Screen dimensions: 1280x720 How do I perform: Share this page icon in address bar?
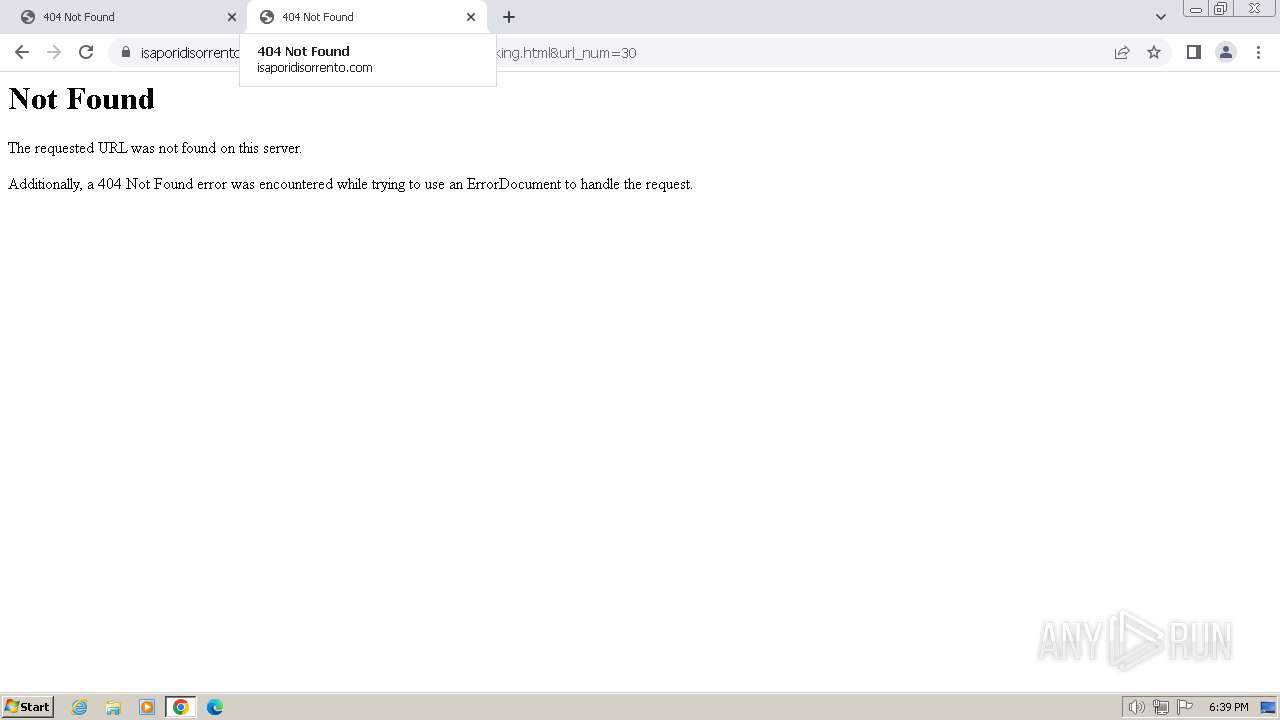(x=1122, y=52)
